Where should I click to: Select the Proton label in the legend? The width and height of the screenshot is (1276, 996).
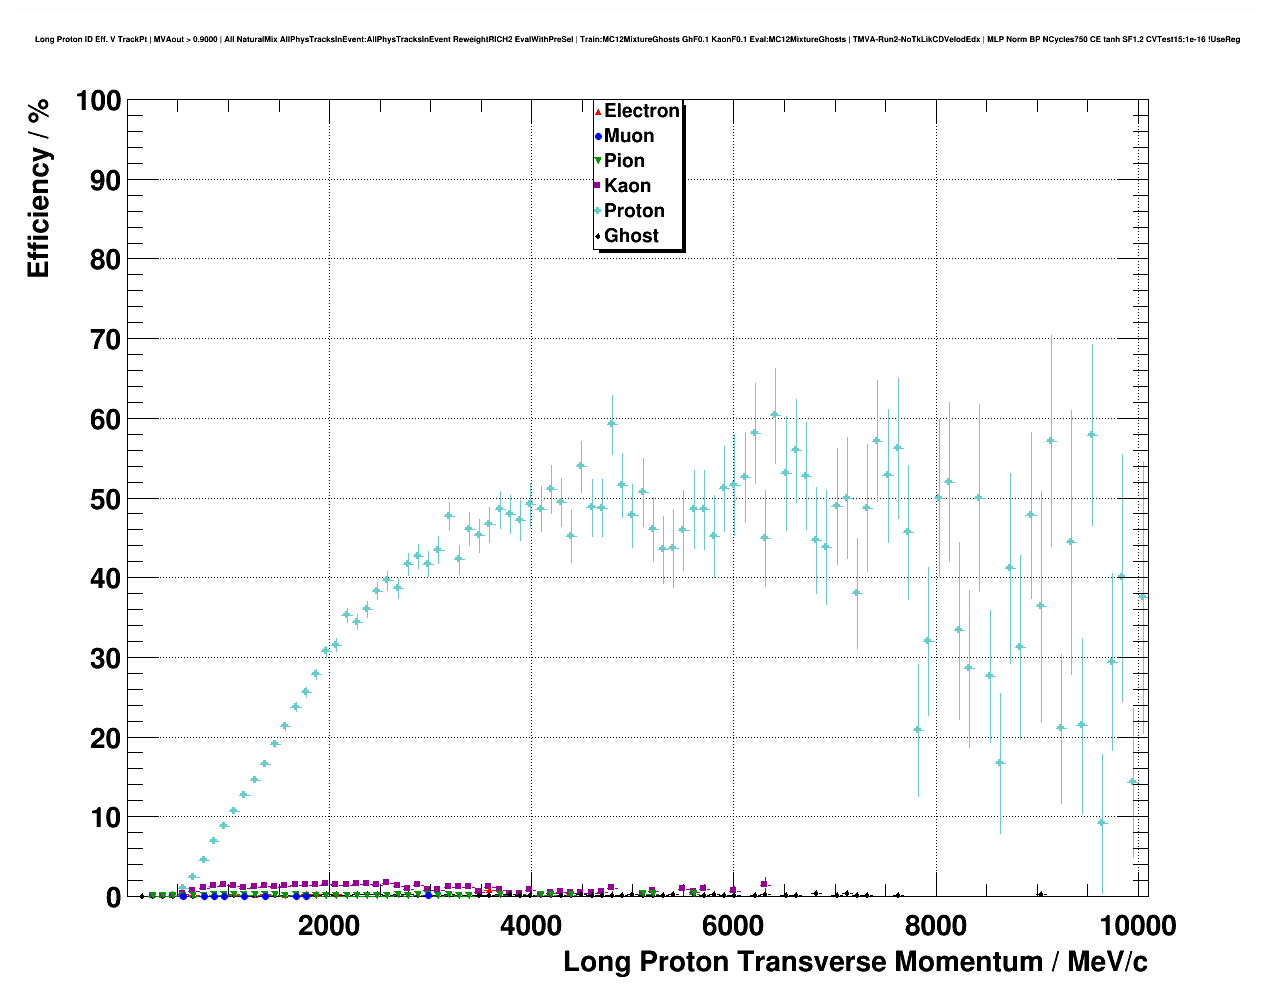click(x=634, y=211)
